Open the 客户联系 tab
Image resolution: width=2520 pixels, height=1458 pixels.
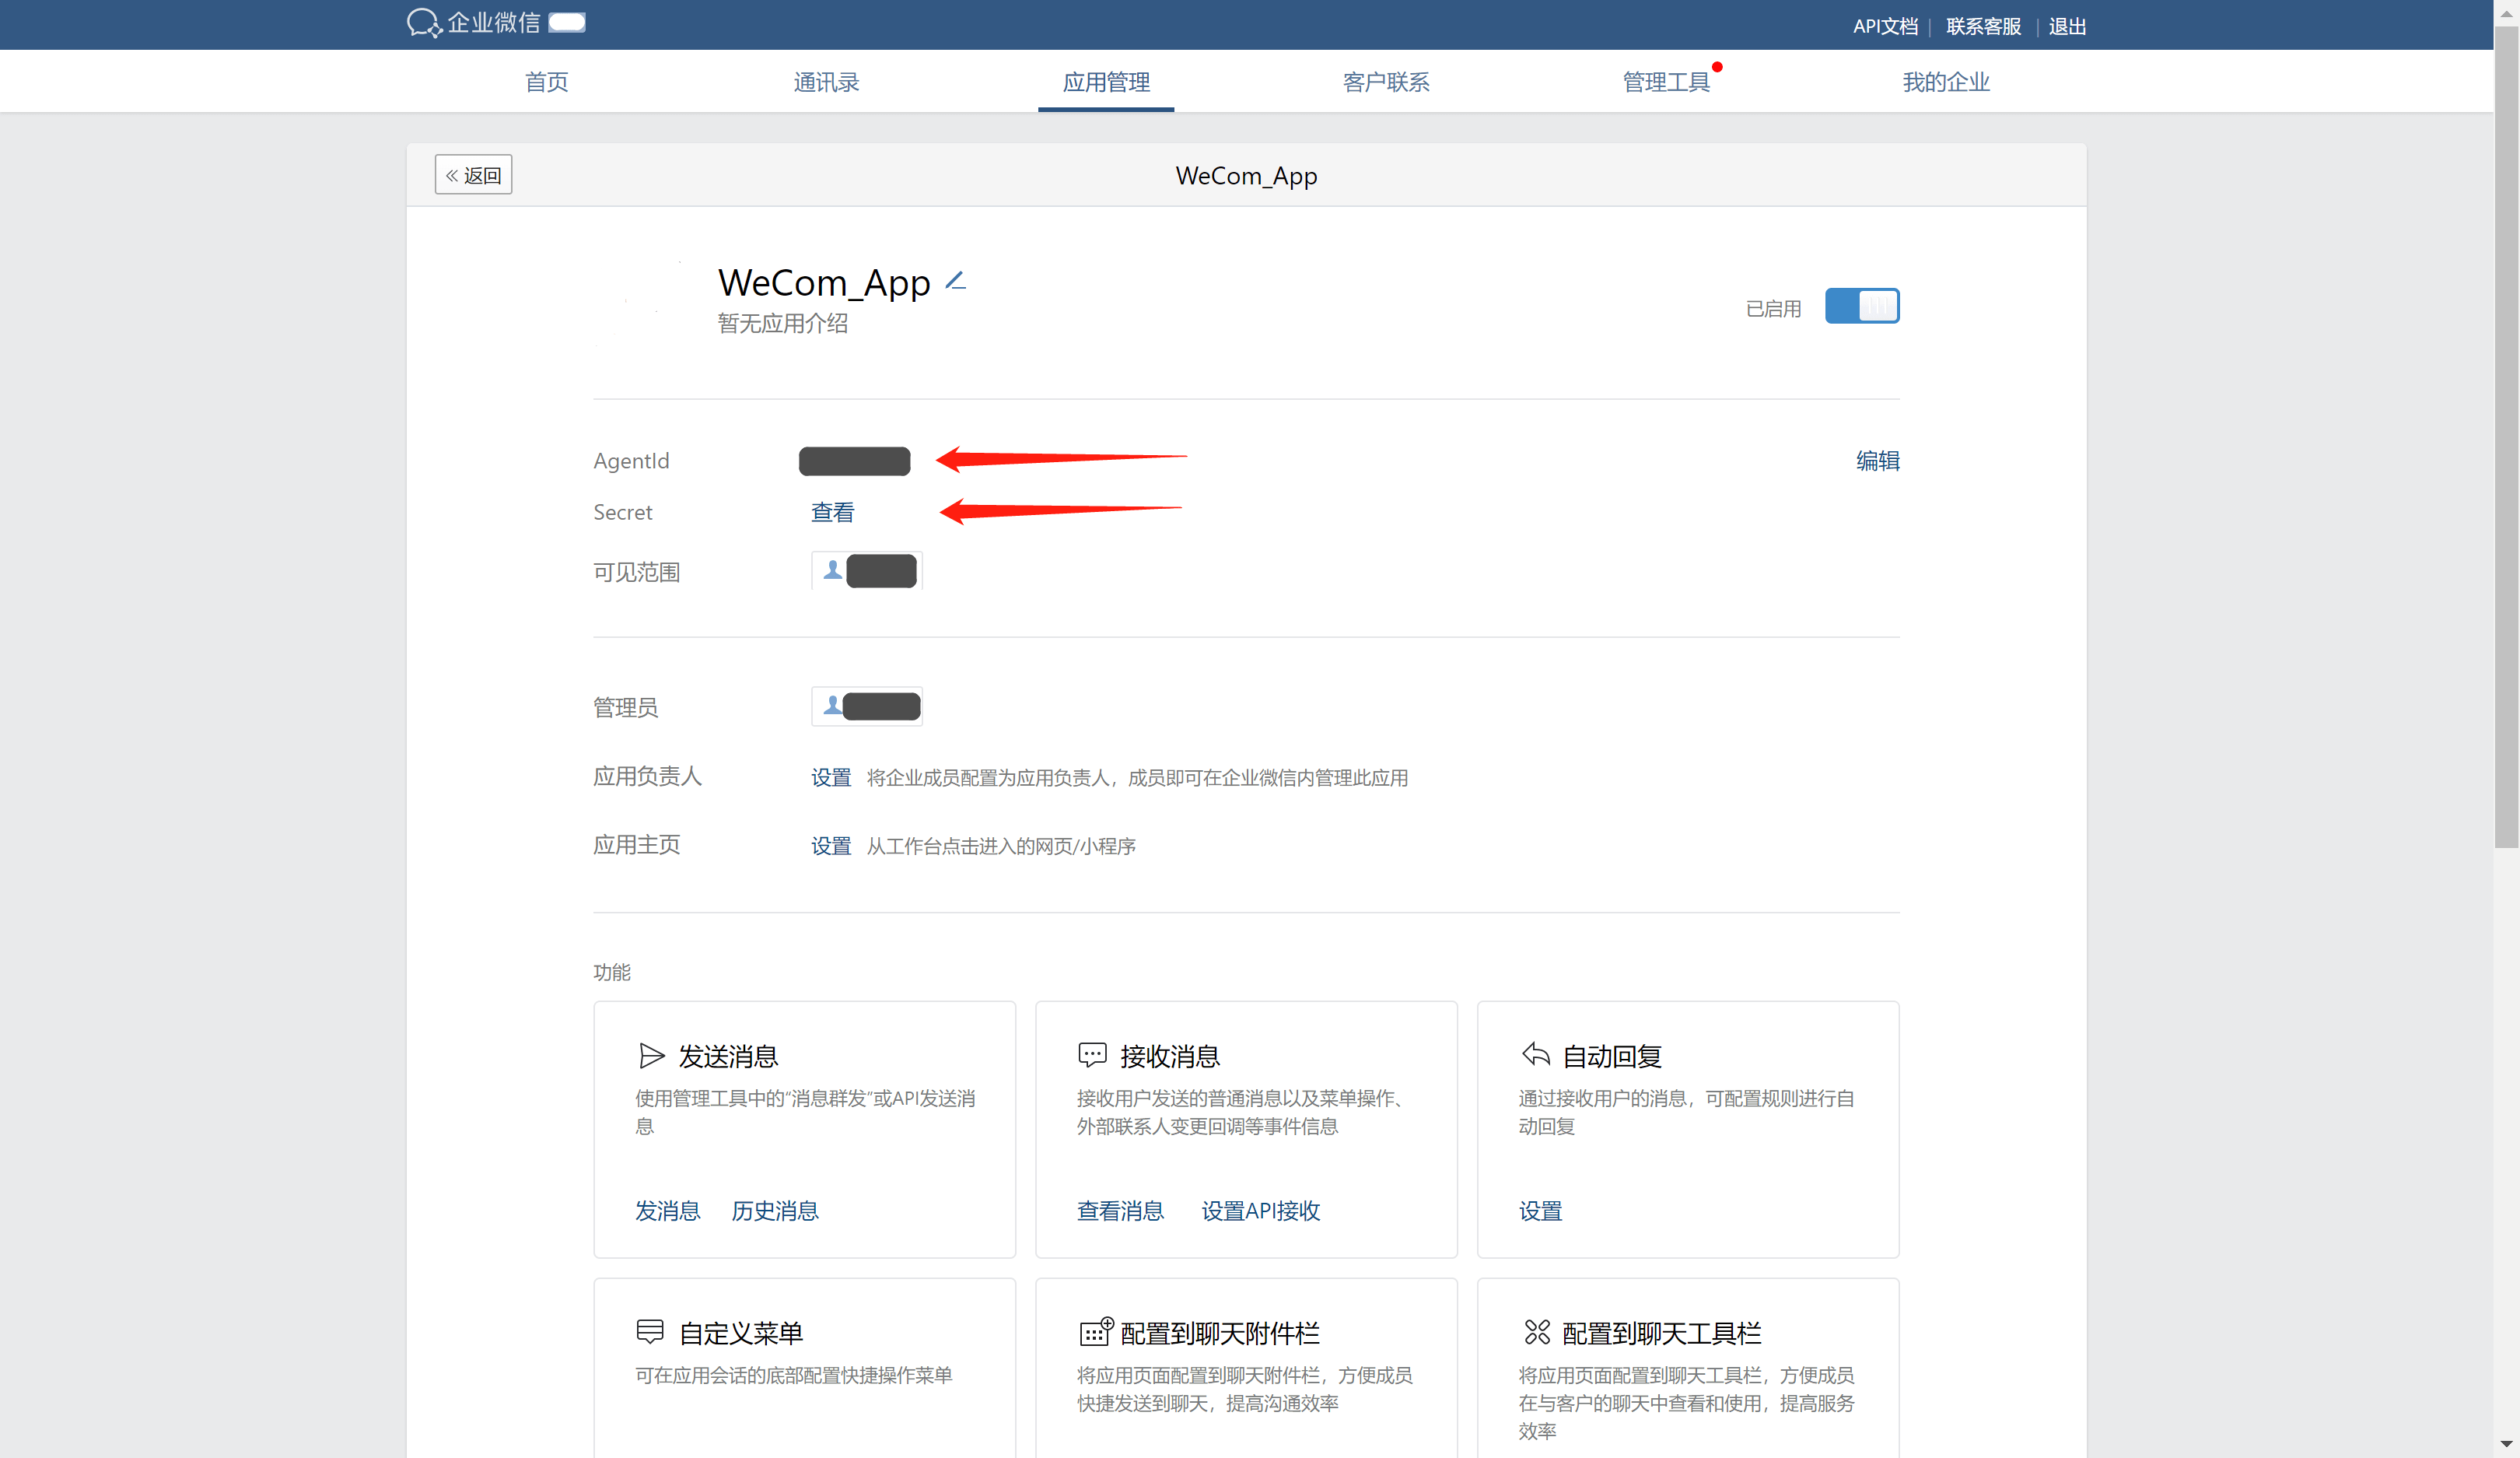click(x=1385, y=82)
